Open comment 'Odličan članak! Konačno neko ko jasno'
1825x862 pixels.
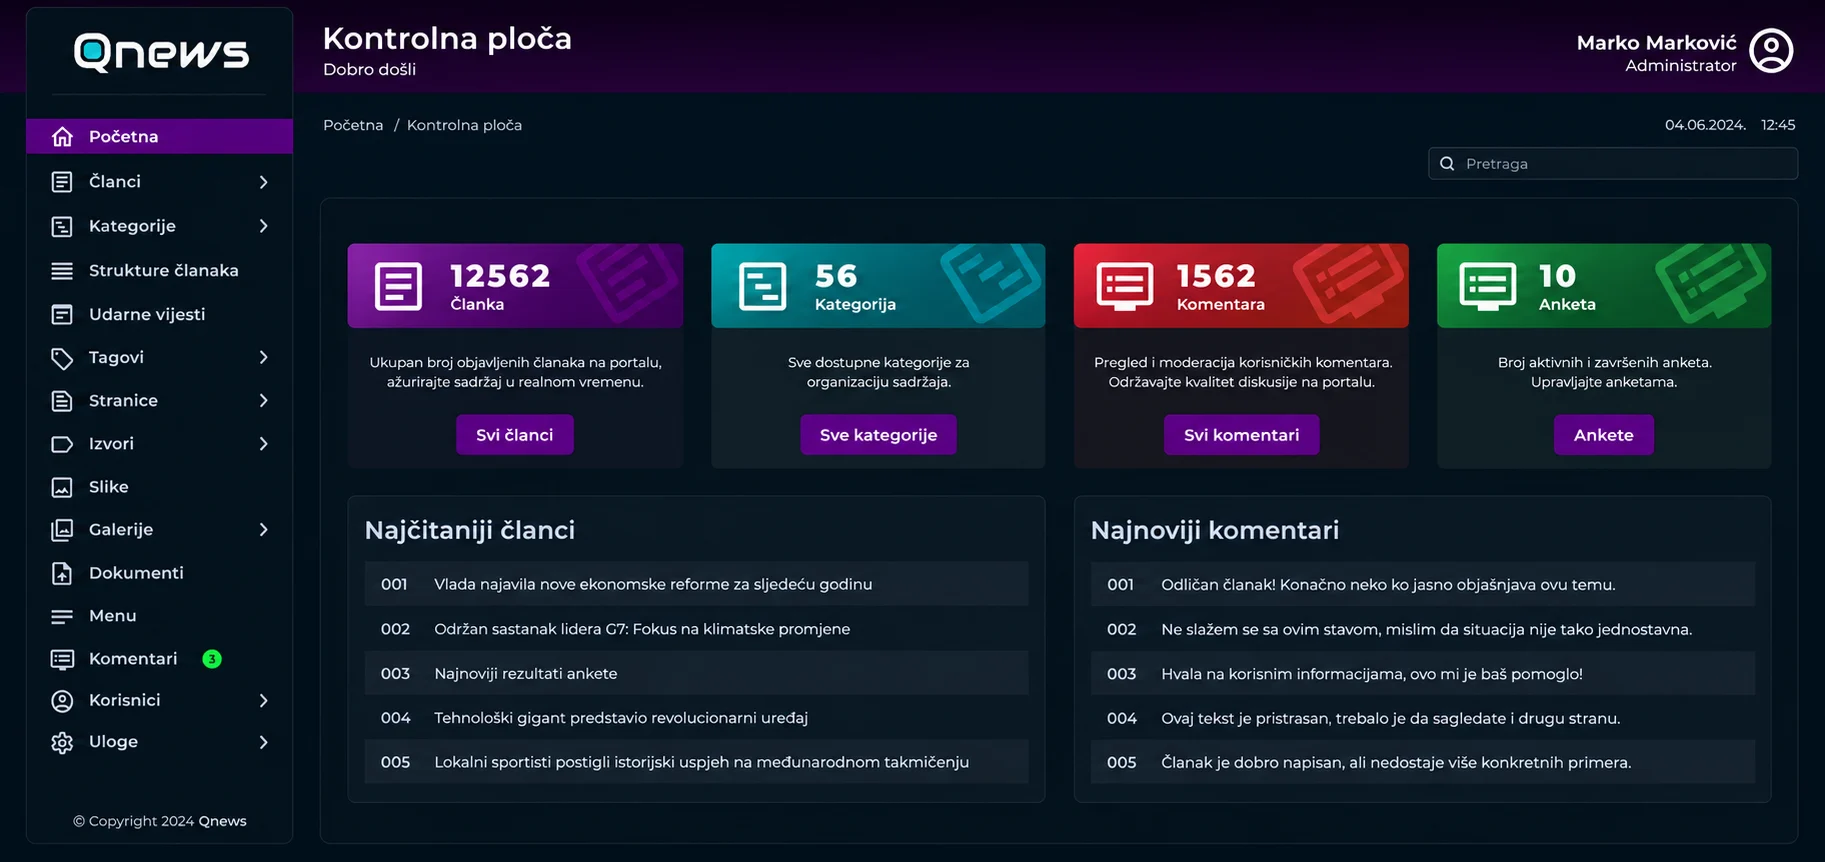pos(1422,584)
